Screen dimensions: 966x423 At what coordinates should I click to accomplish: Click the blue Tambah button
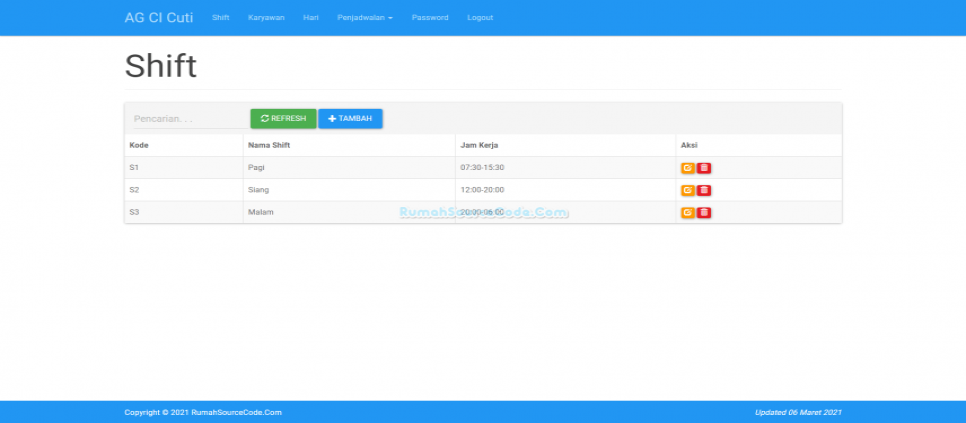coord(350,118)
